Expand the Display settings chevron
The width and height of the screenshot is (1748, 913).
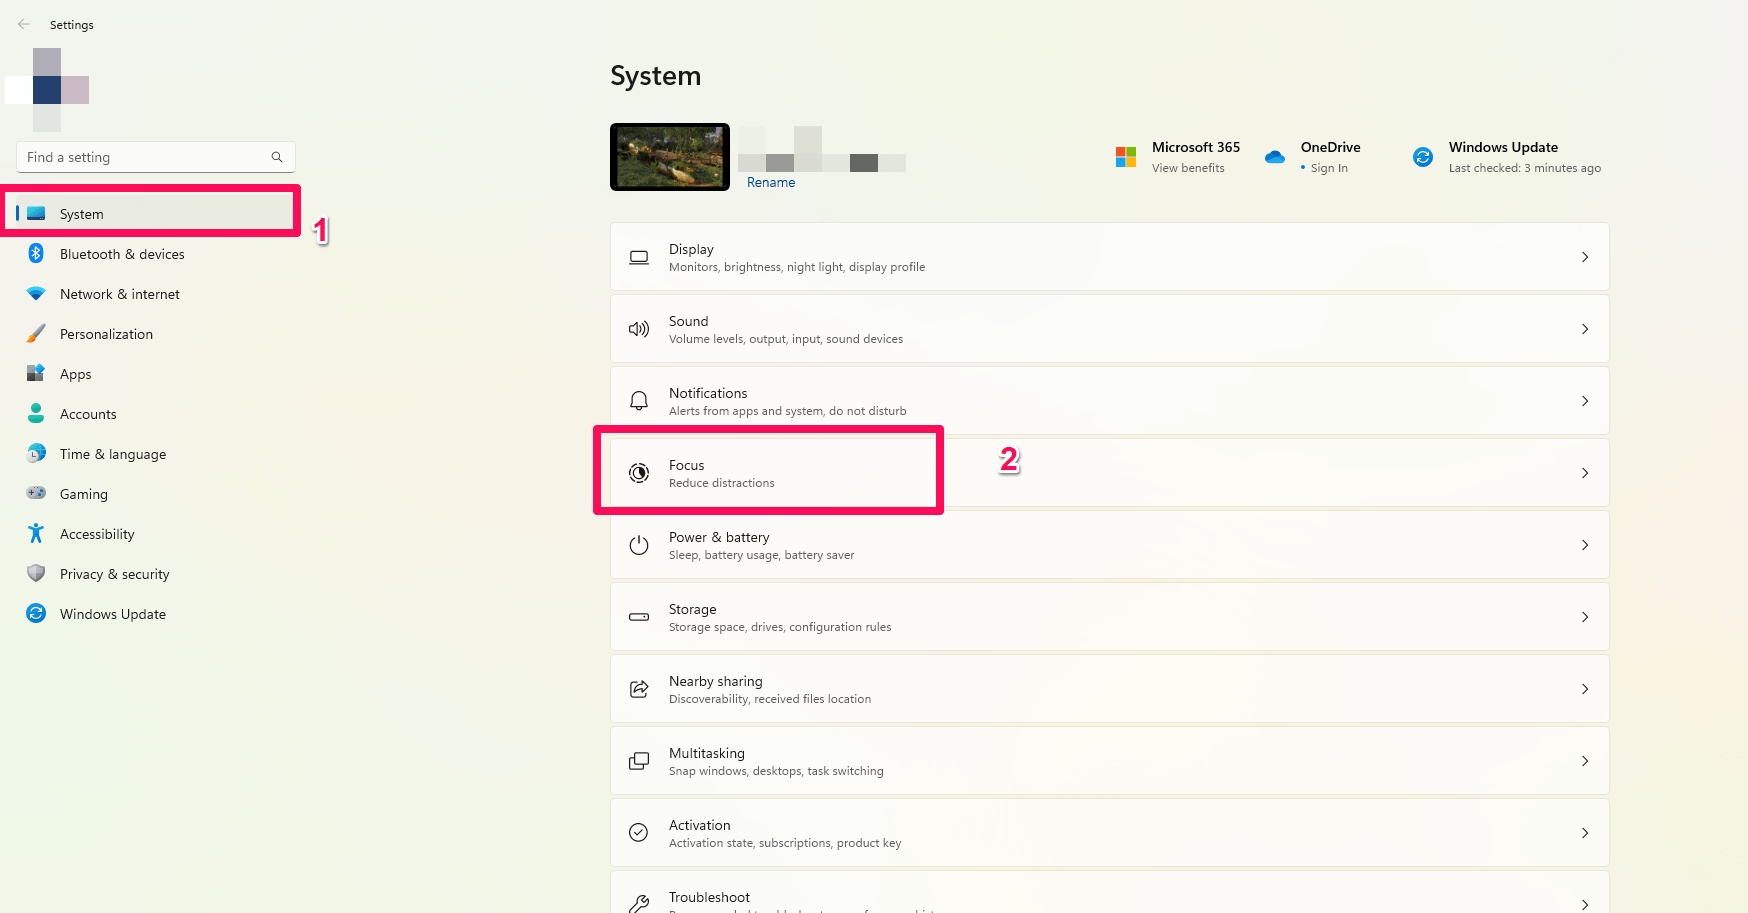(x=1585, y=257)
